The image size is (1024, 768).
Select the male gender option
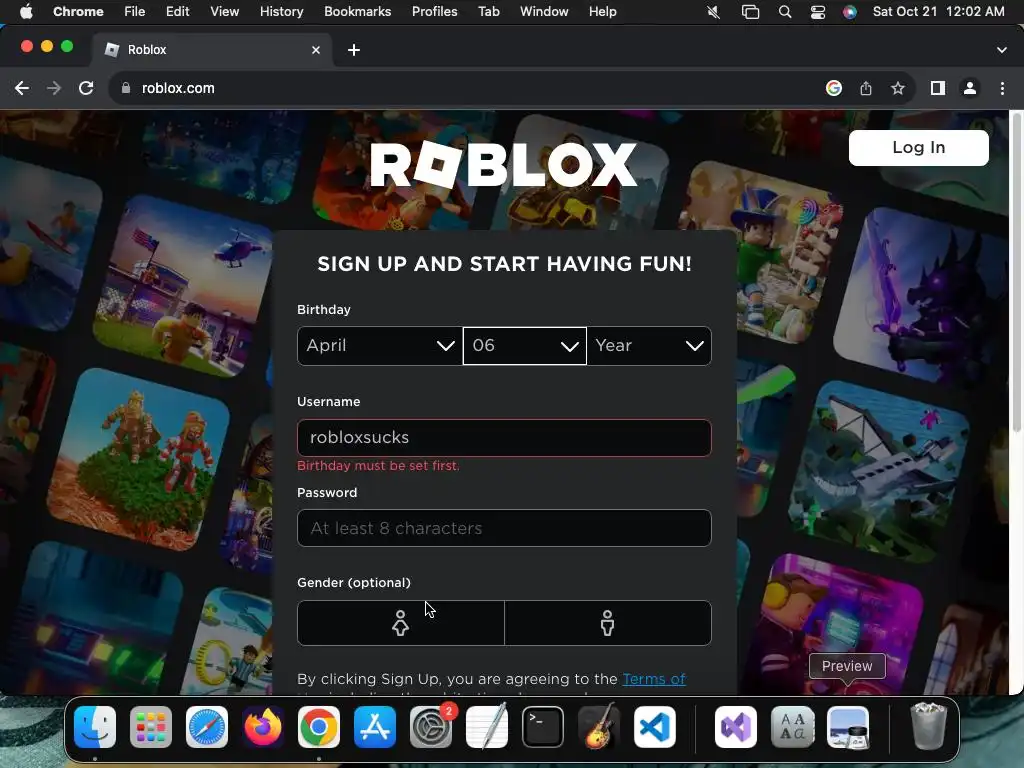point(607,623)
